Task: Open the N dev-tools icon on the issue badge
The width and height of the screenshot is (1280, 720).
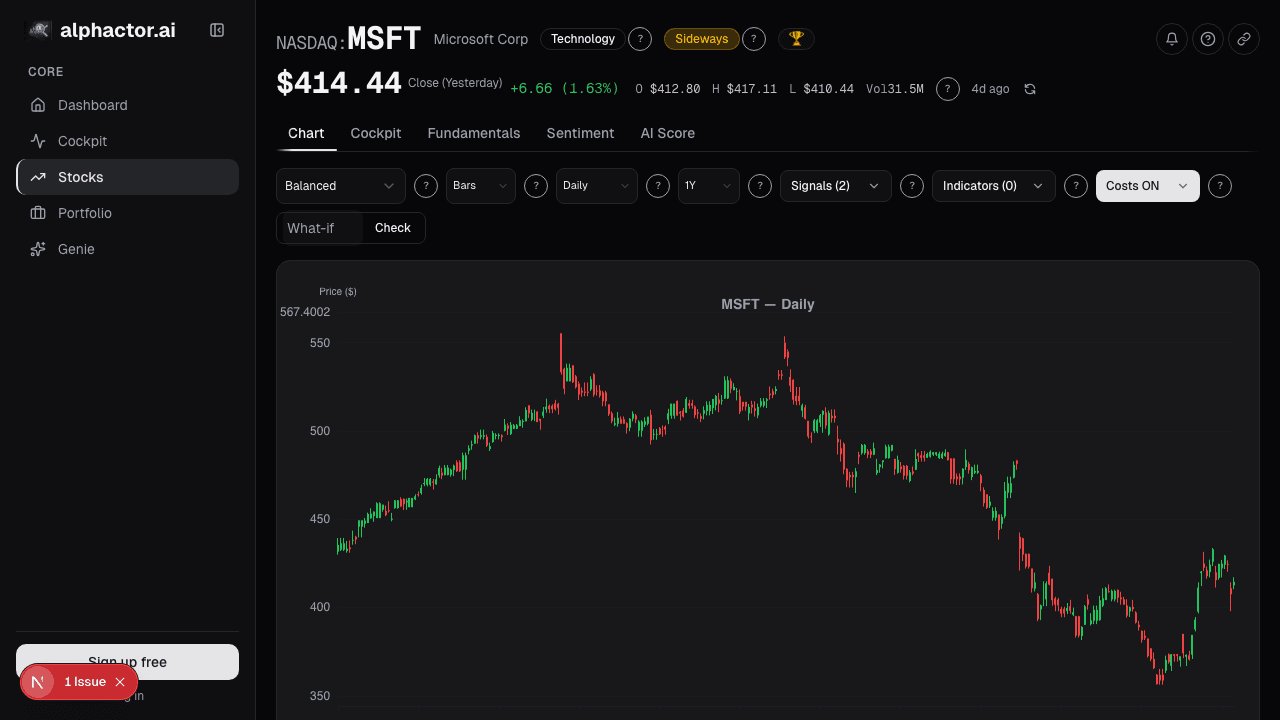Action: click(38, 682)
